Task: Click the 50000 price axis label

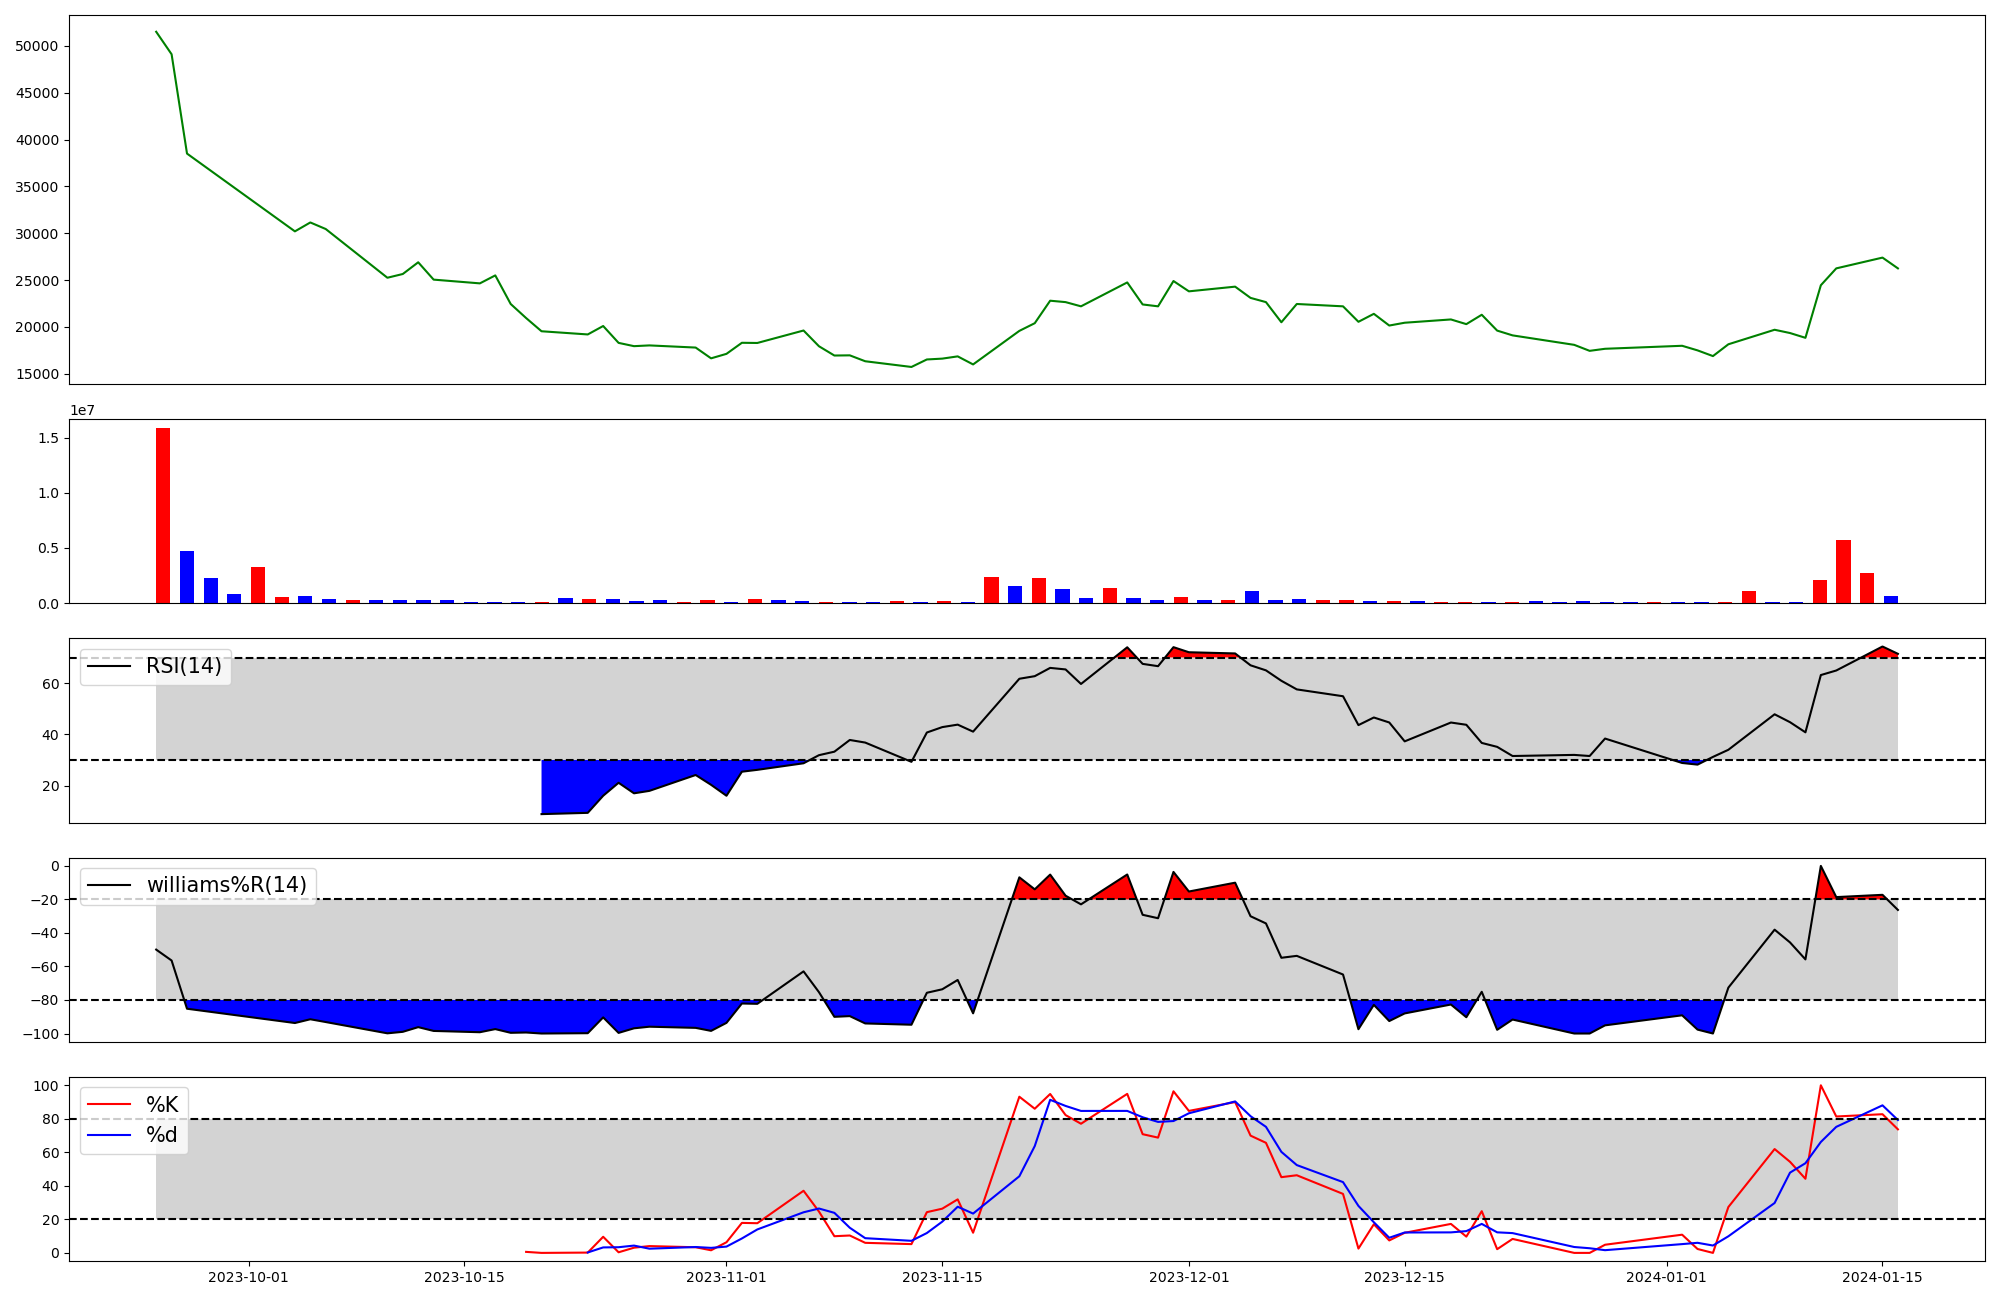Action: point(37,47)
